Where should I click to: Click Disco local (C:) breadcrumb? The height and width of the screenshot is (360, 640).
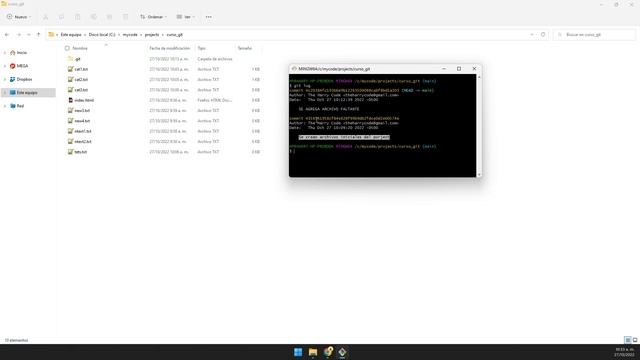102,35
